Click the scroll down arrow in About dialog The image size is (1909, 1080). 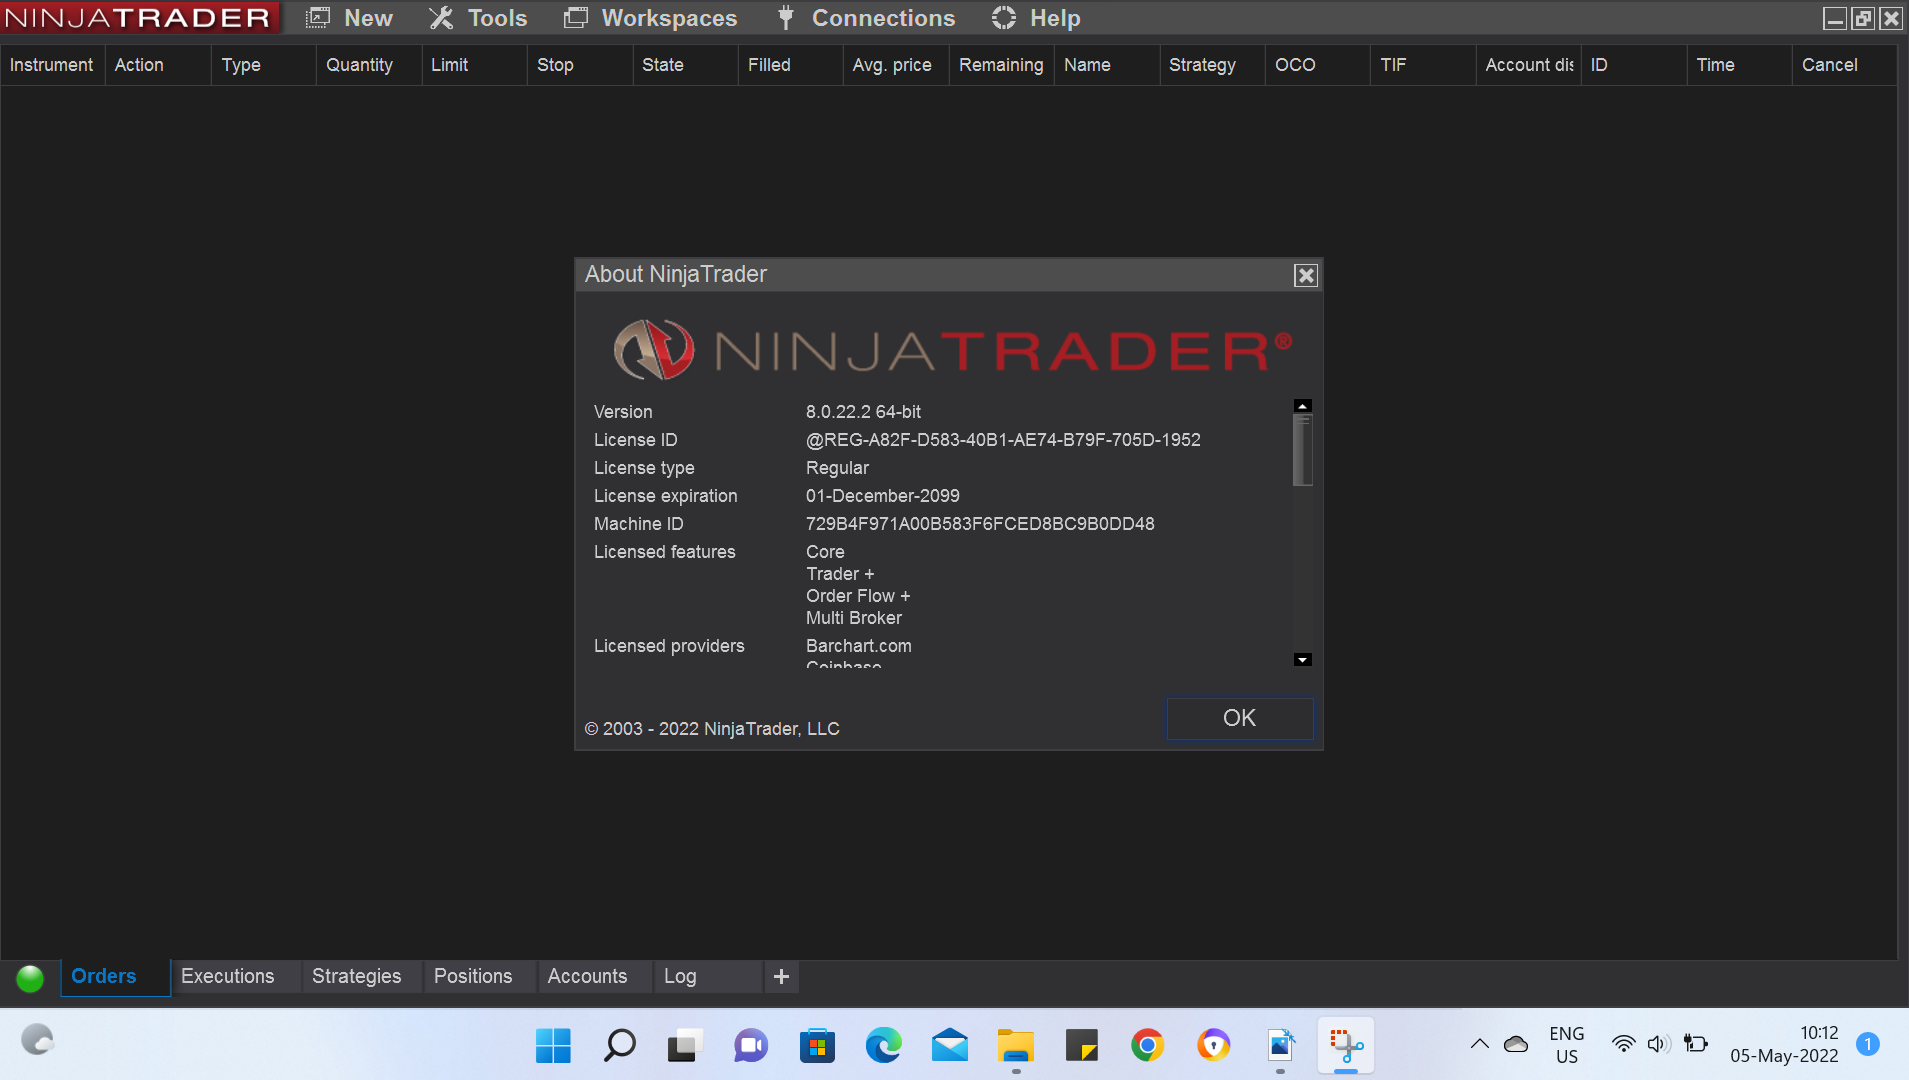(1302, 660)
